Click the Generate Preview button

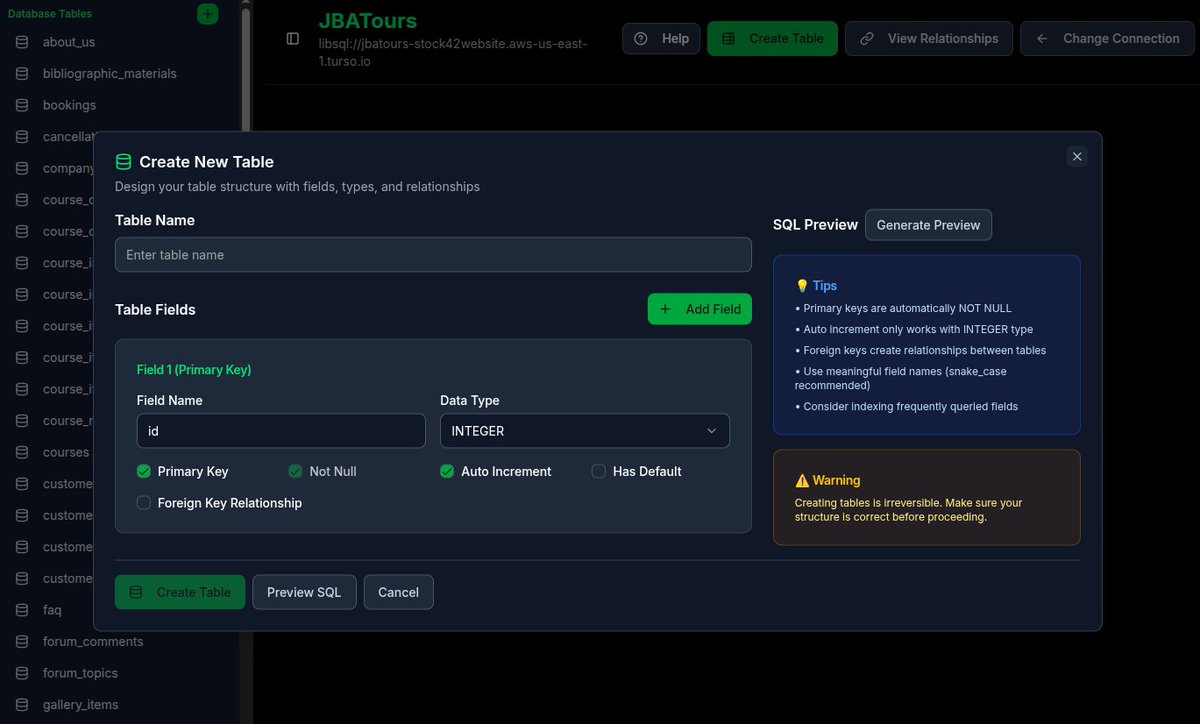tap(928, 225)
